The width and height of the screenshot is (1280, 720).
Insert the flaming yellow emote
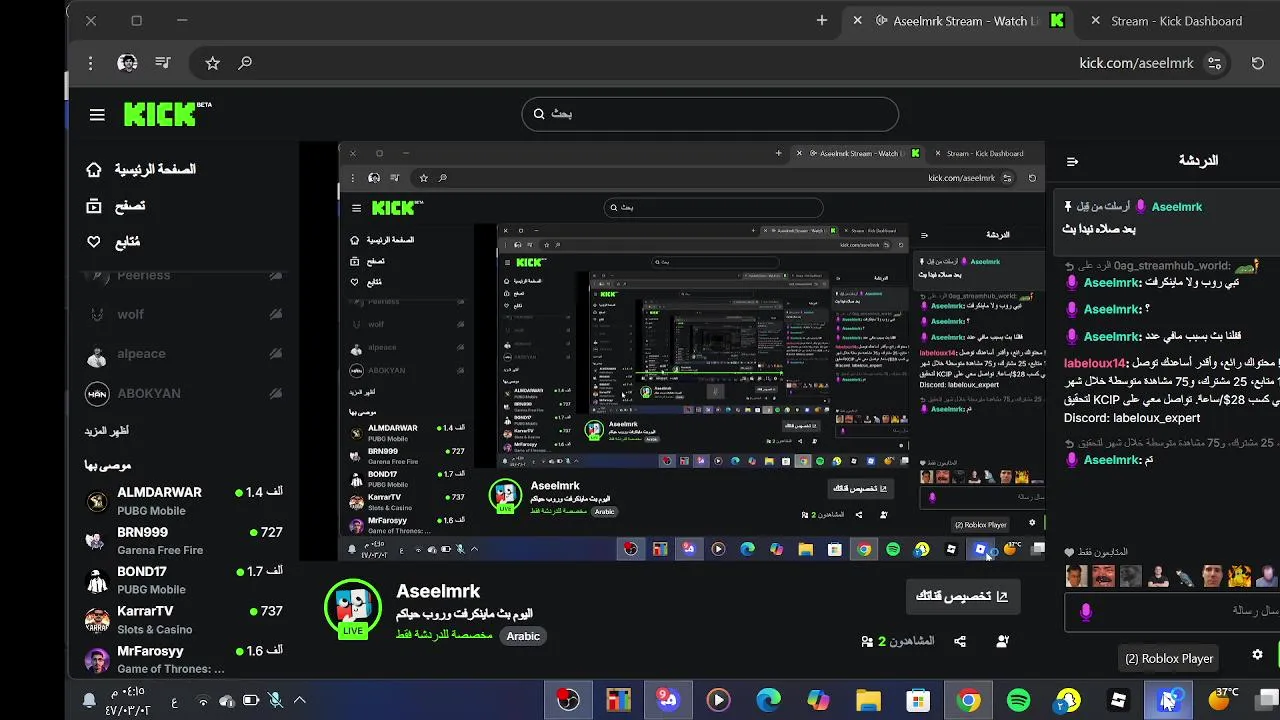[1239, 576]
